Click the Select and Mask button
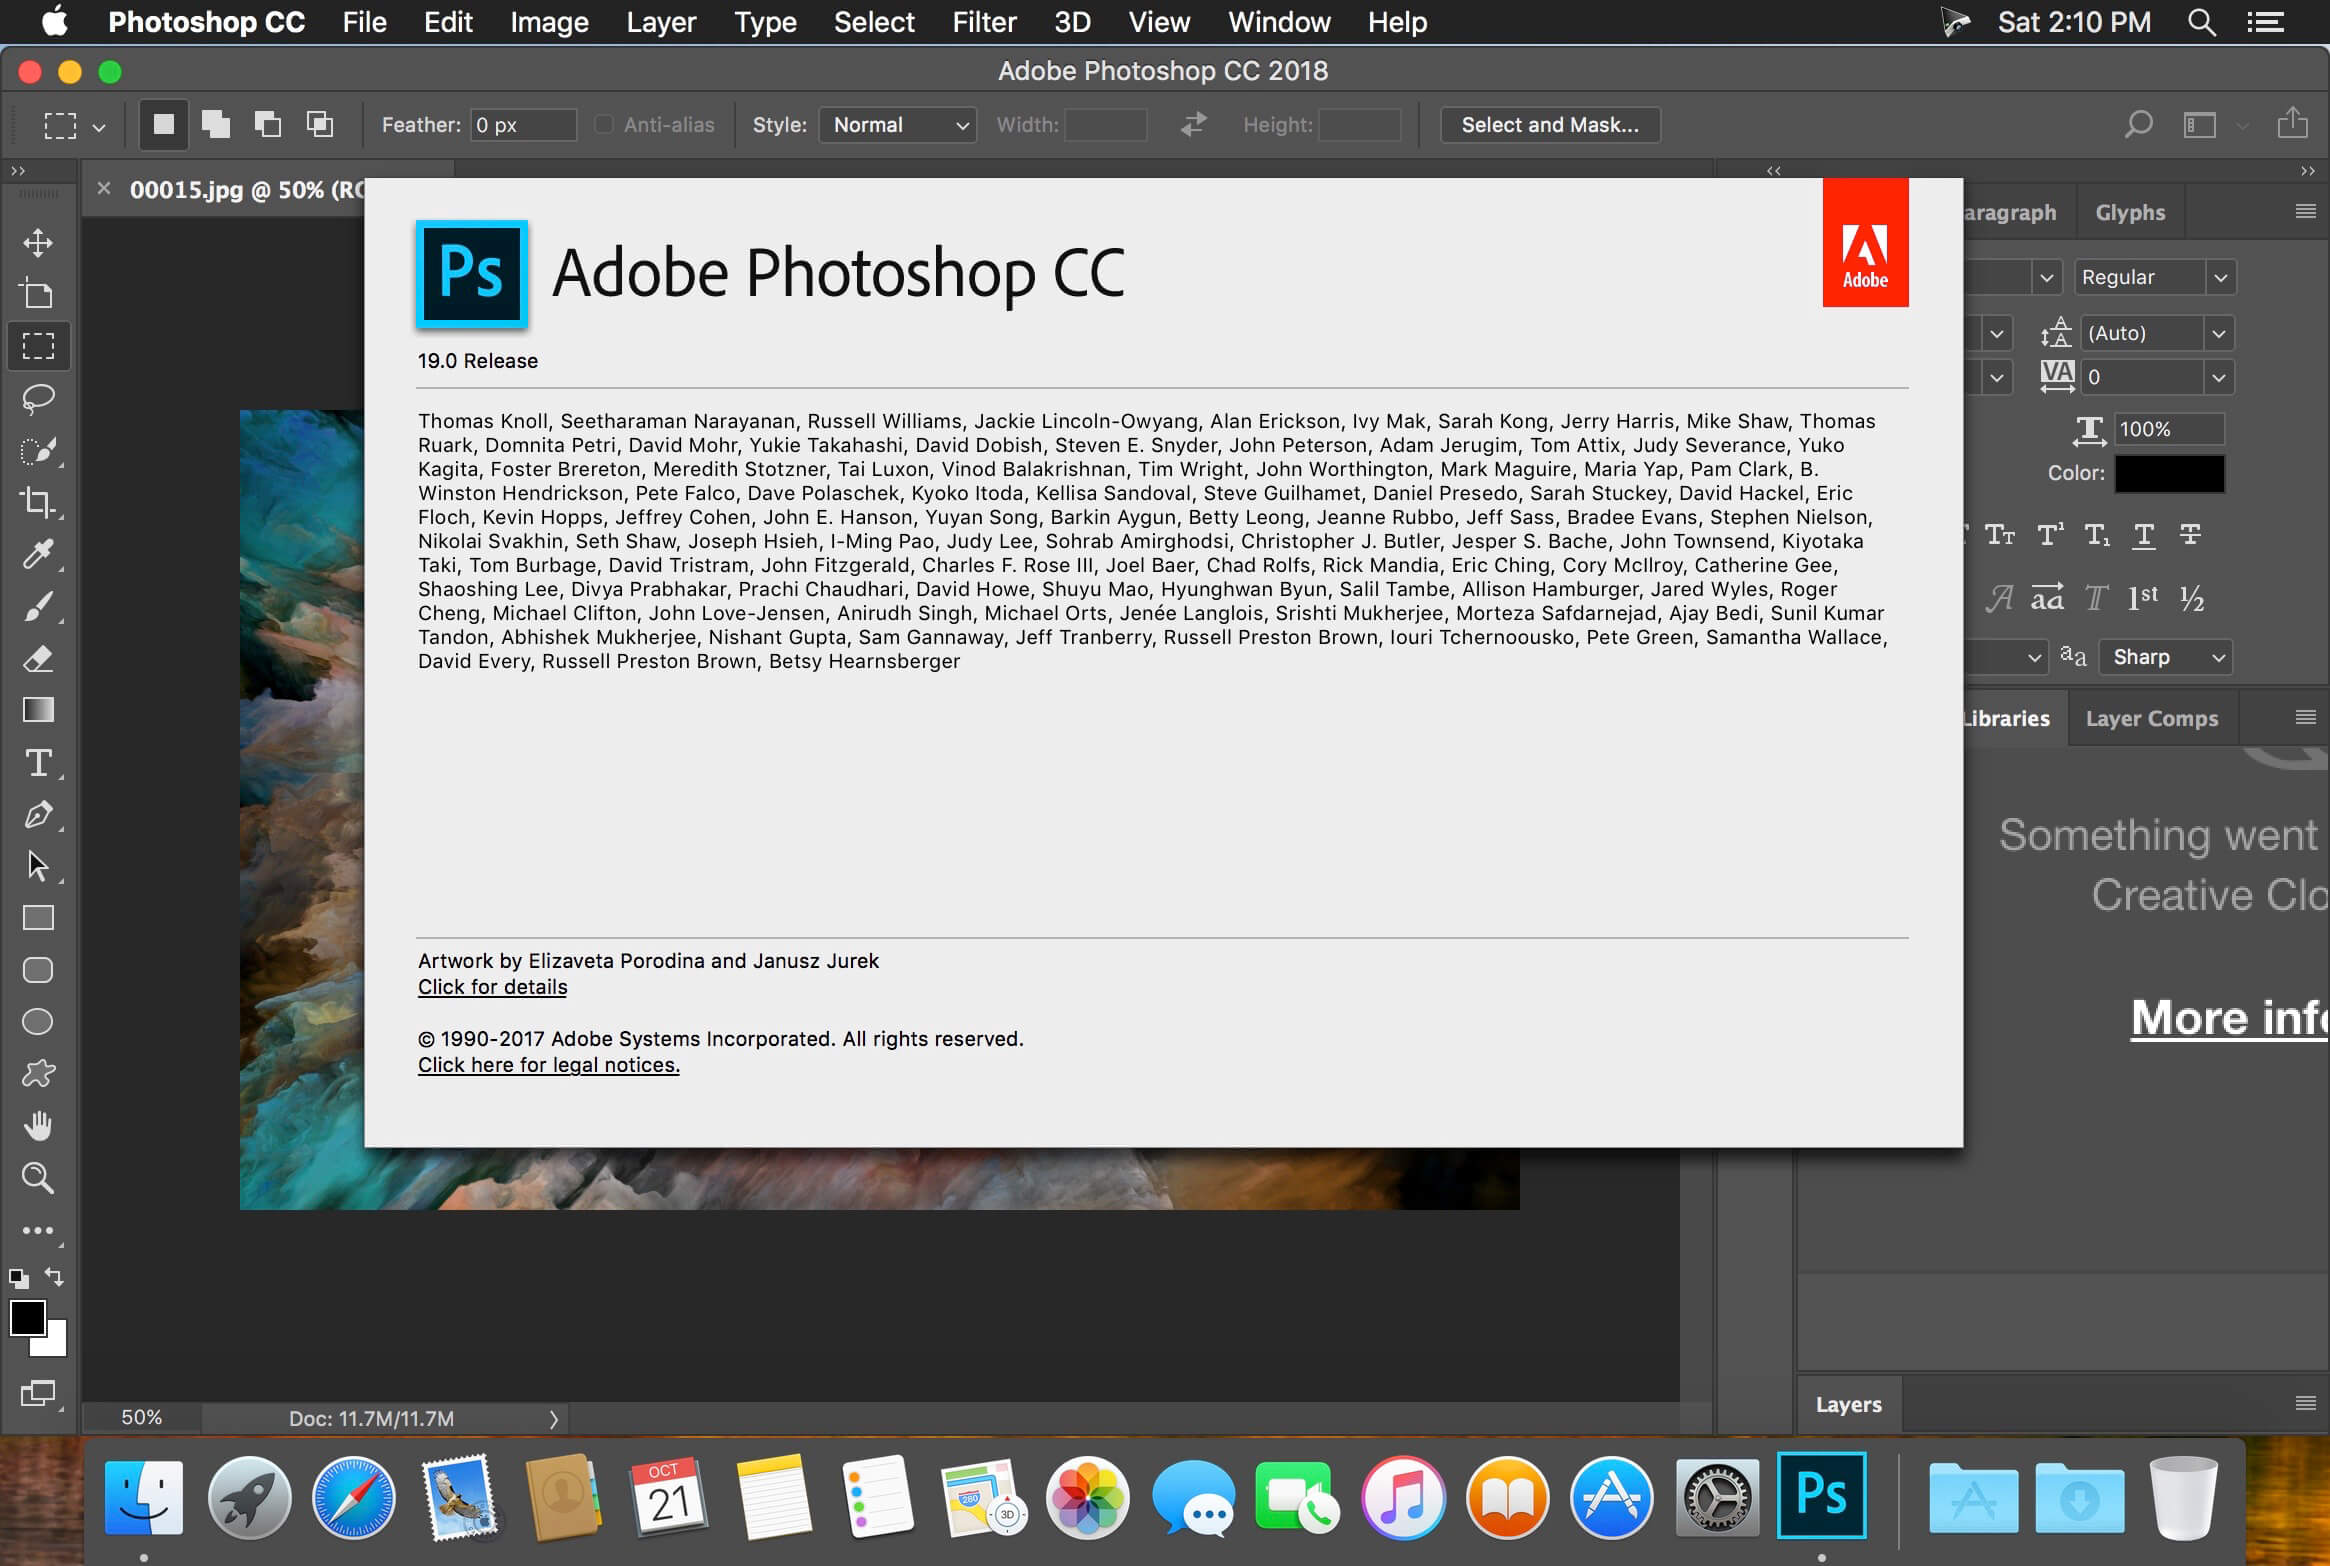The width and height of the screenshot is (2330, 1566). tap(1547, 124)
